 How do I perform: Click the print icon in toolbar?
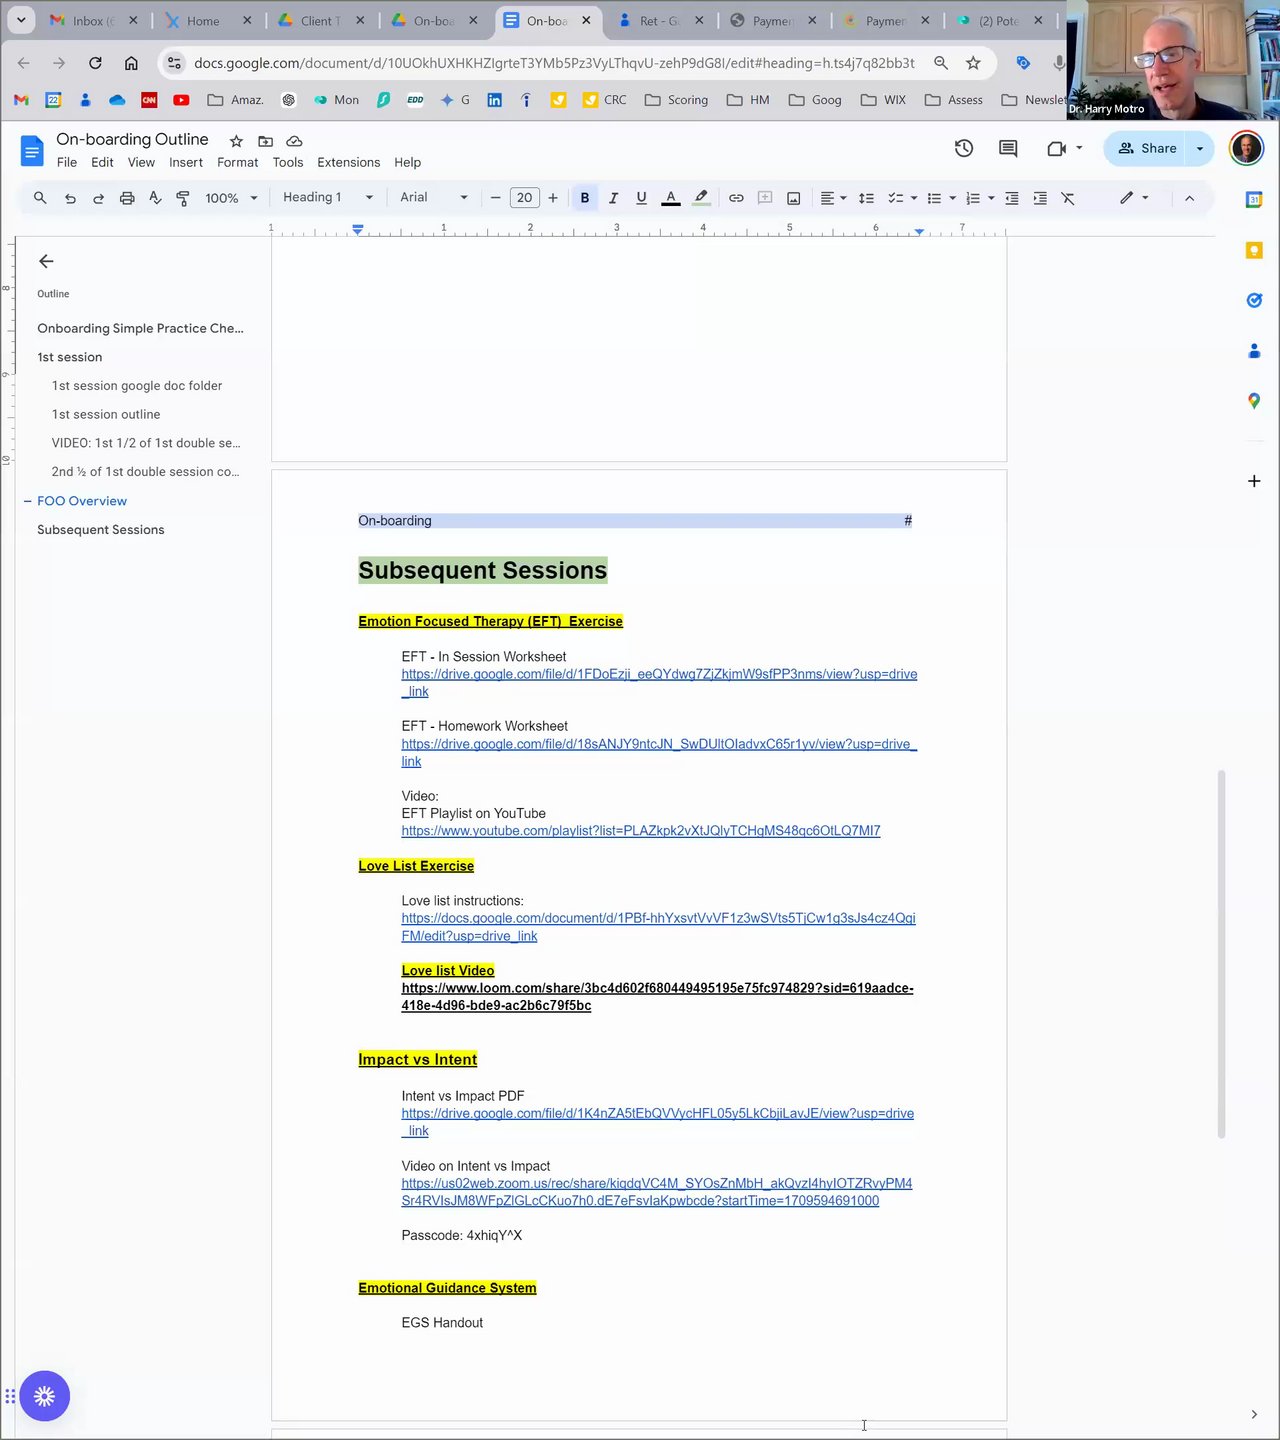pyautogui.click(x=127, y=198)
